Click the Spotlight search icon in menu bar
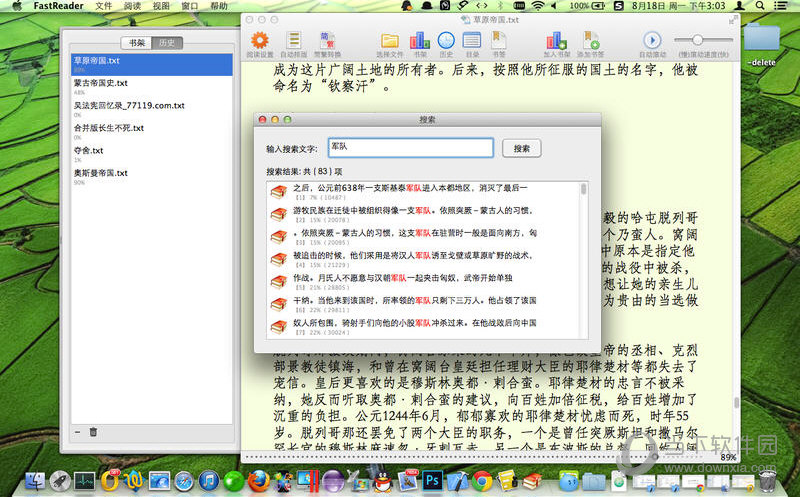Screen dimensions: 800x497 pyautogui.click(x=760, y=6)
